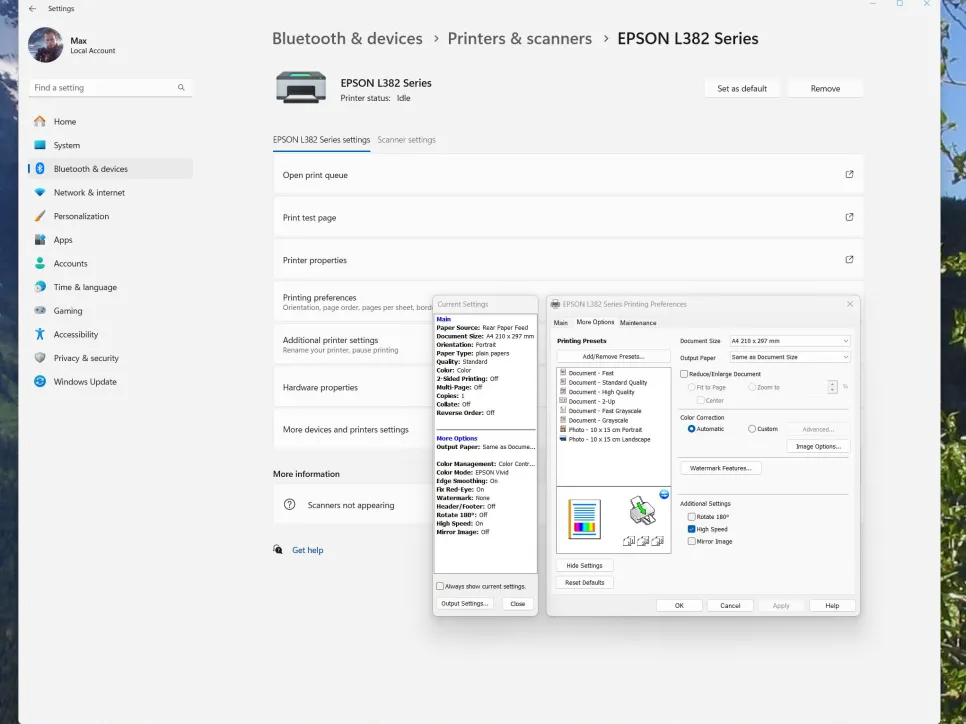Click the Scanners not appearing help icon
The height and width of the screenshot is (724, 966).
(x=290, y=505)
